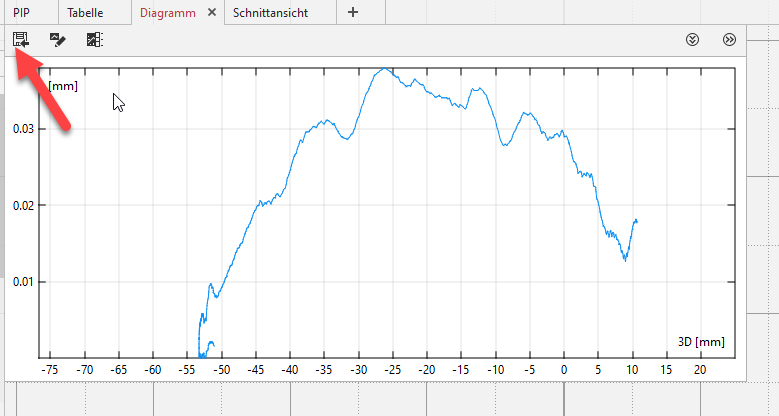Click the curve's right end point

[636, 220]
